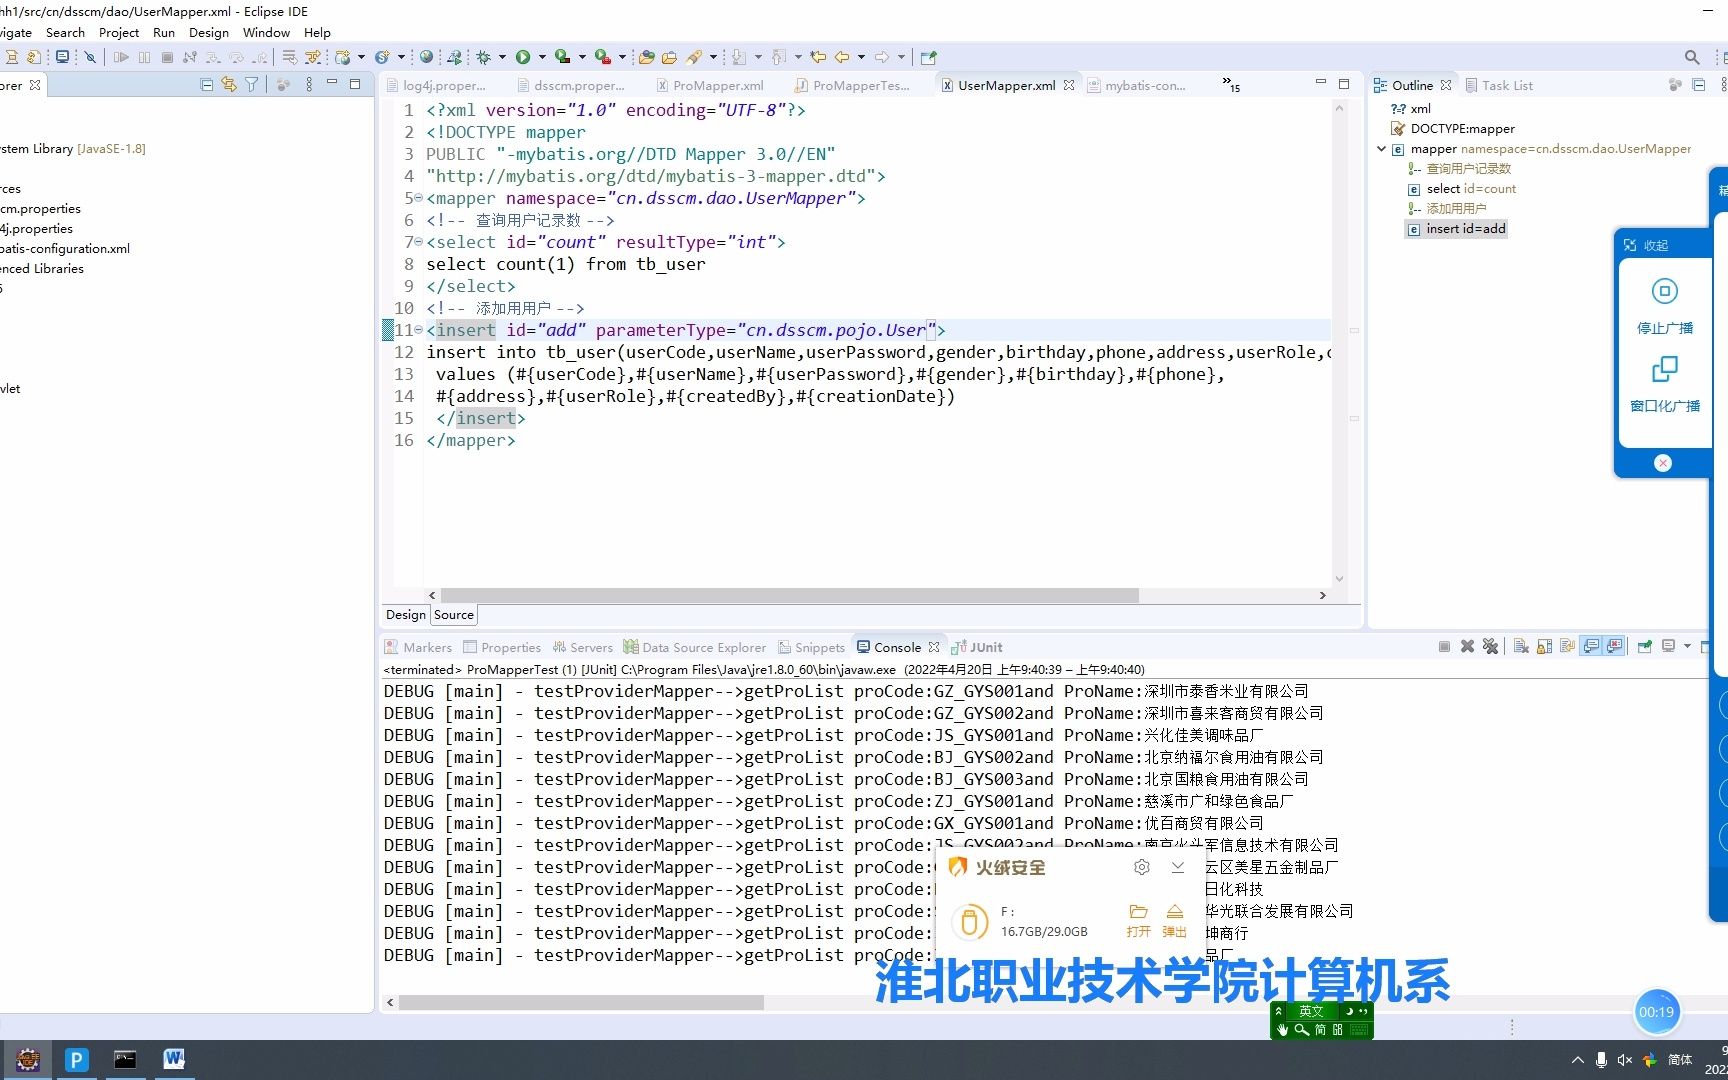Screen dimensions: 1728x1080
Task: Click Word Wrap console icon
Action: point(1567,647)
